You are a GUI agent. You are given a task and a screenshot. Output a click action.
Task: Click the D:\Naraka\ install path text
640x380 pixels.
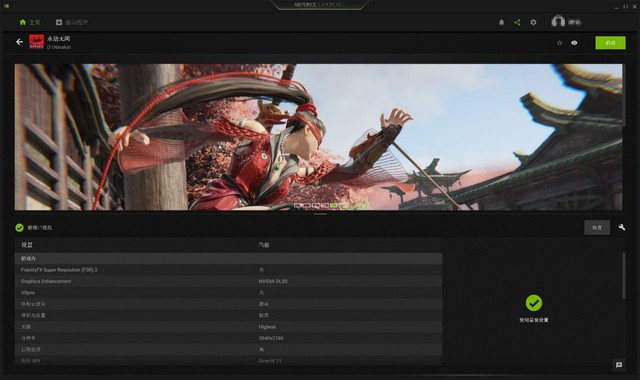tap(59, 47)
